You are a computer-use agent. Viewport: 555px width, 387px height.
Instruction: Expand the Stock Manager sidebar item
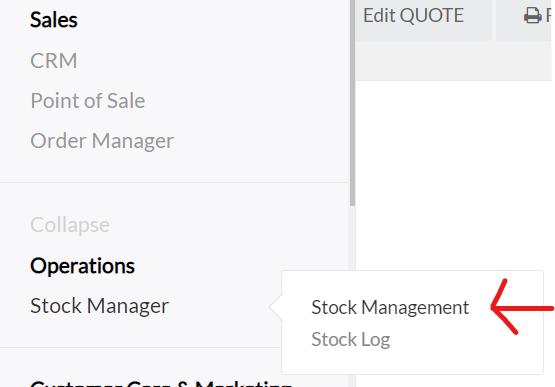99,306
